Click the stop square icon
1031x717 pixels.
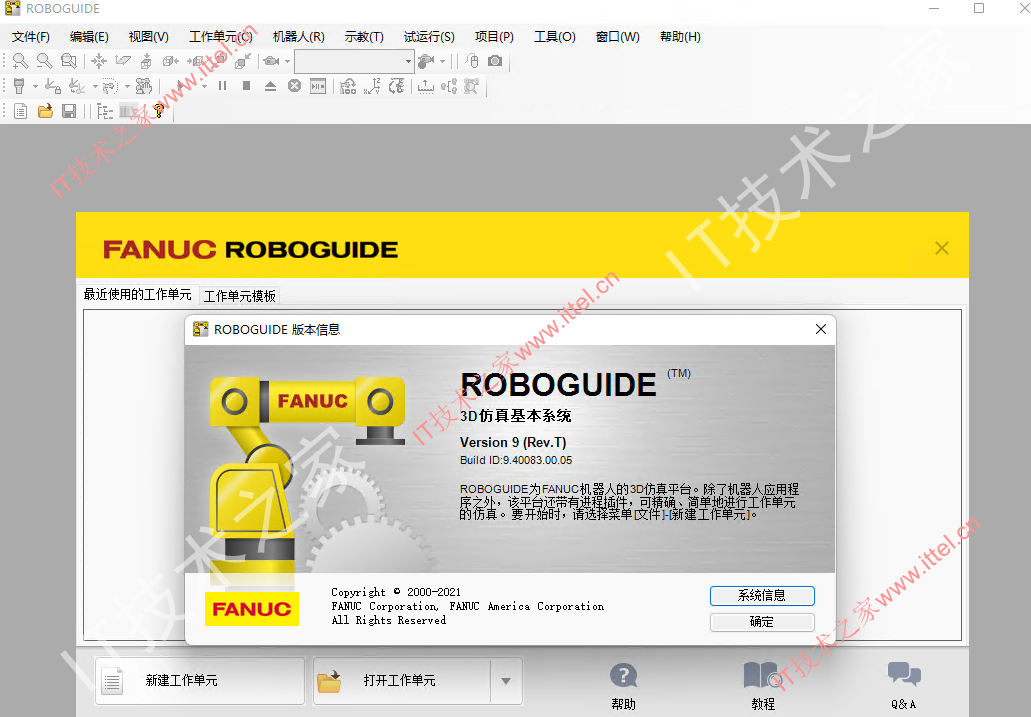246,86
